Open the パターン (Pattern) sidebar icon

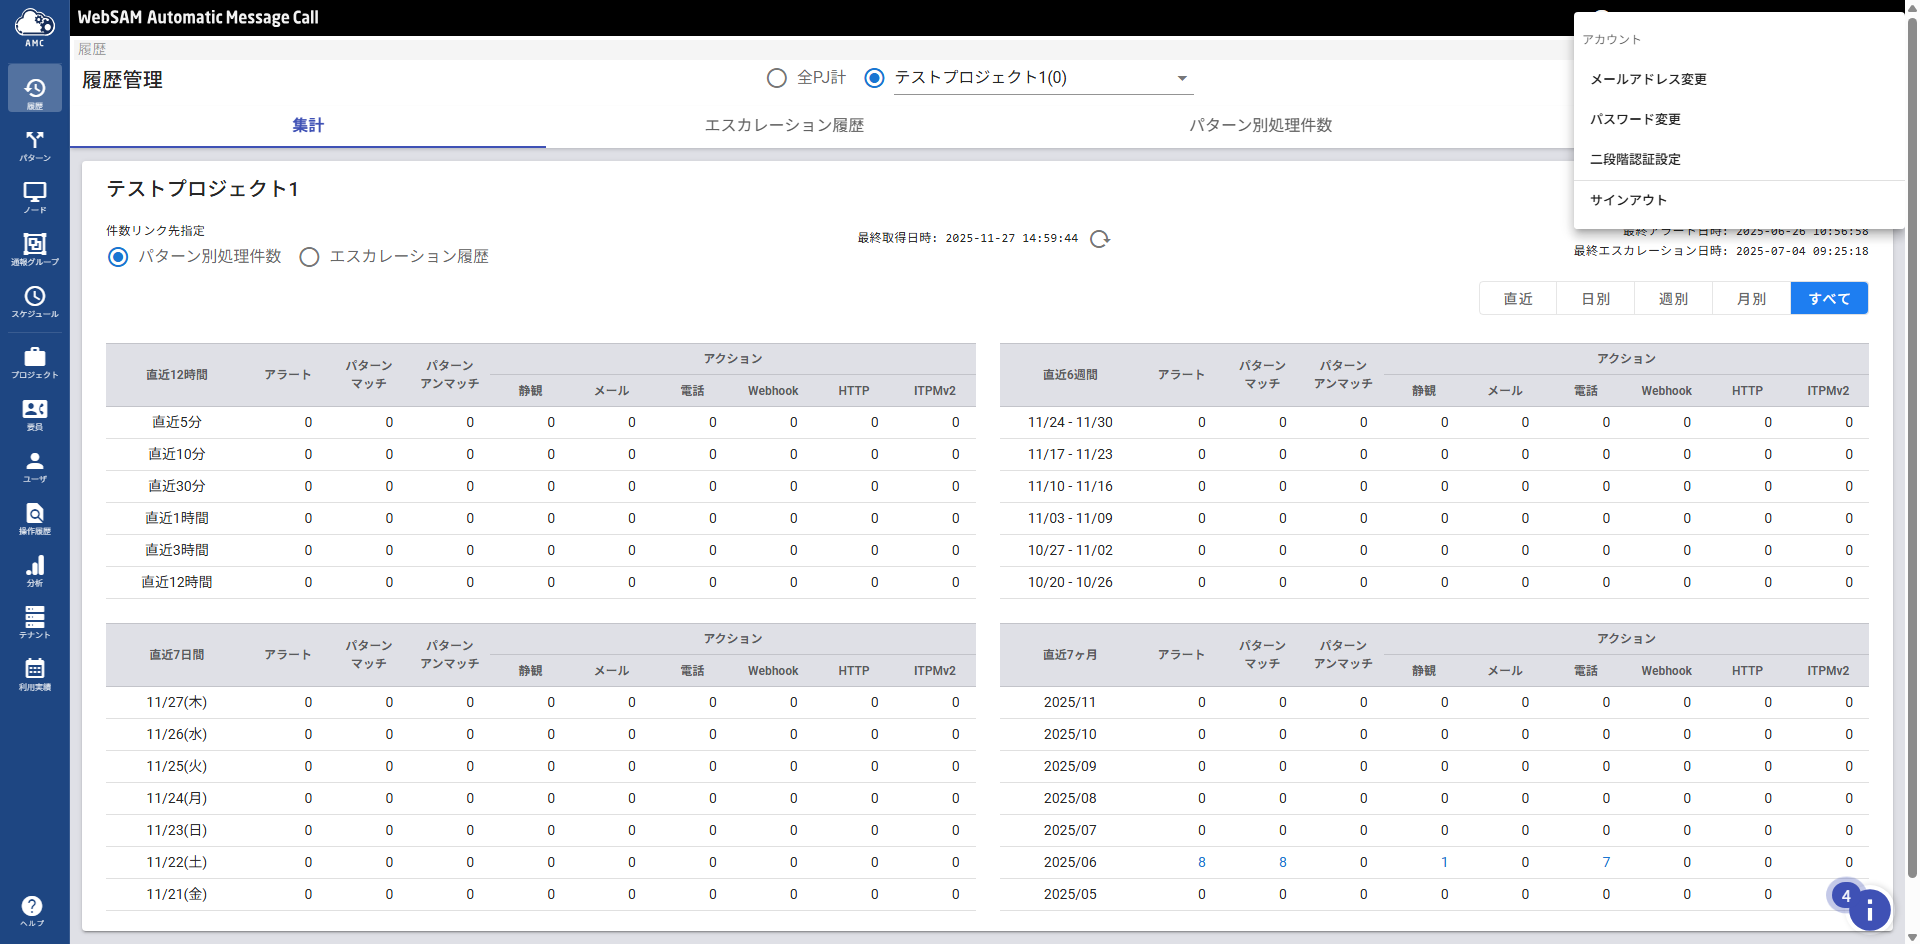tap(35, 144)
